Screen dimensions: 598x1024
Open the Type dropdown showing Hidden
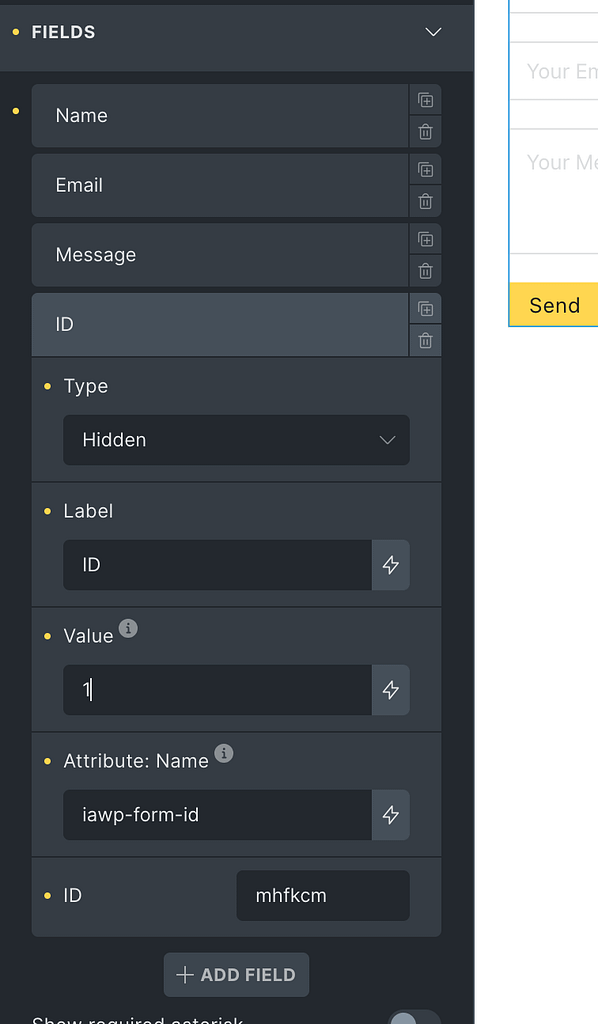(236, 440)
